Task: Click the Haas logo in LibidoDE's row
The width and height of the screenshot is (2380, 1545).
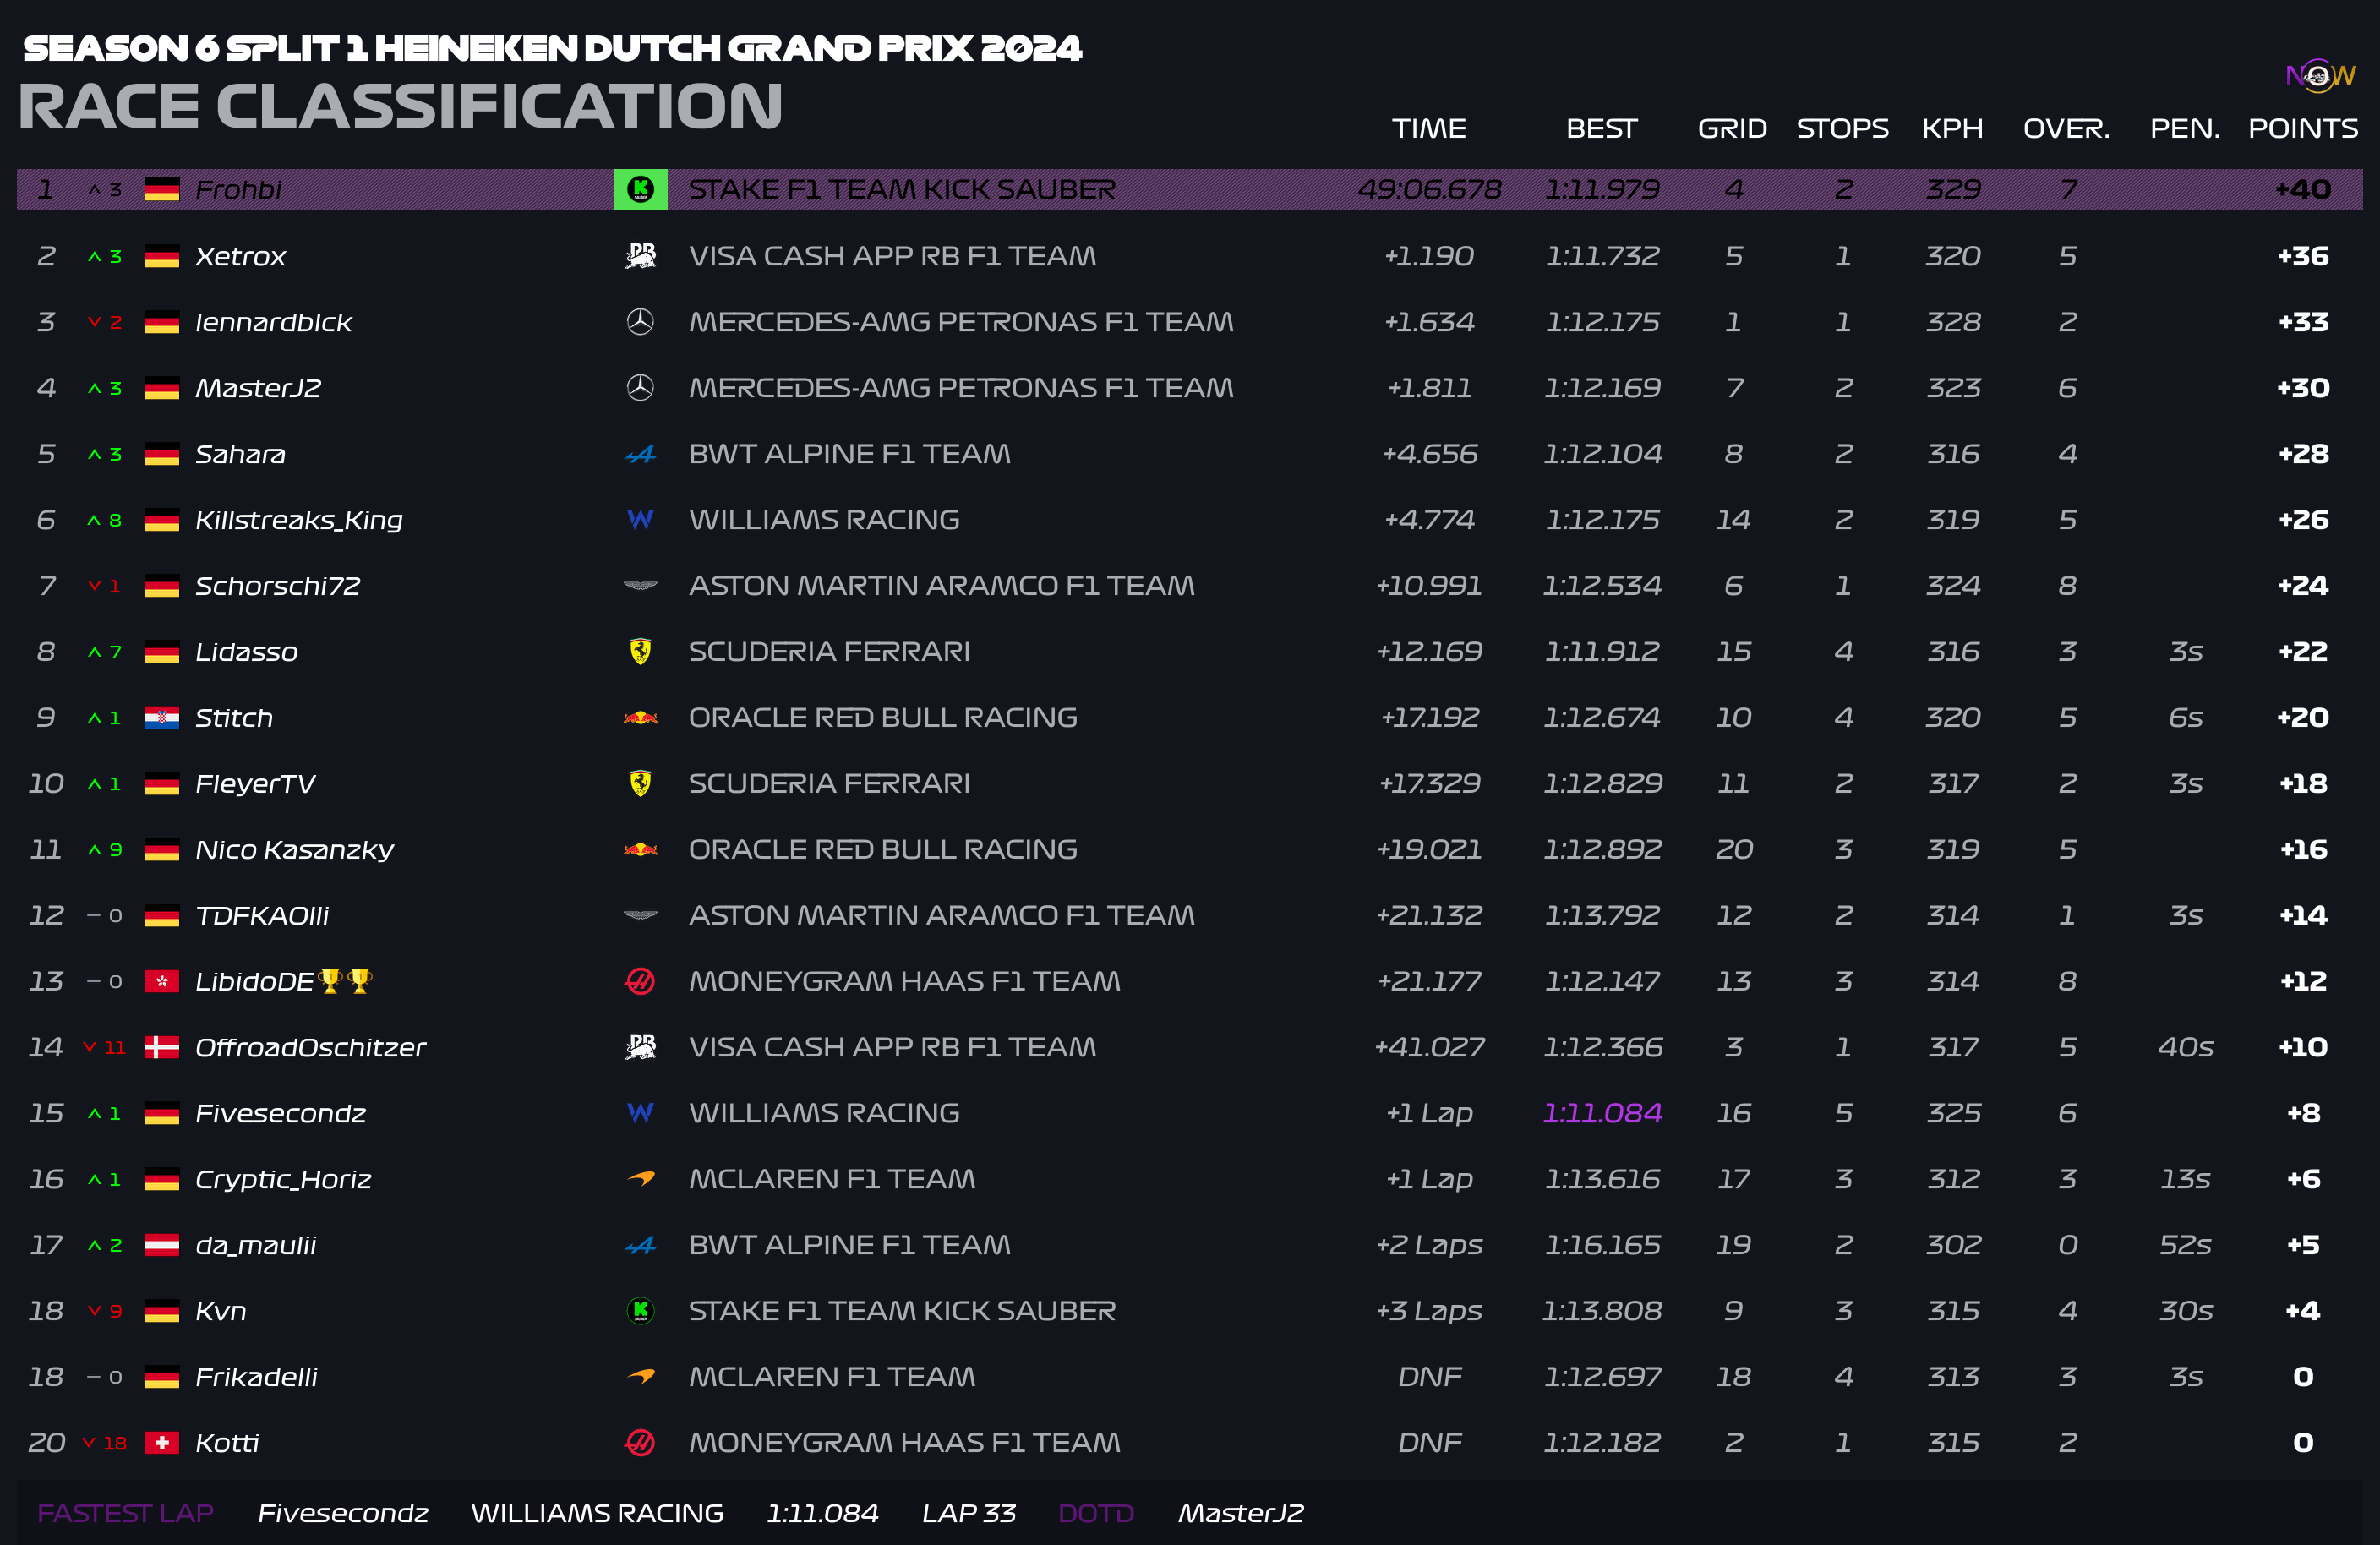Action: tap(640, 981)
